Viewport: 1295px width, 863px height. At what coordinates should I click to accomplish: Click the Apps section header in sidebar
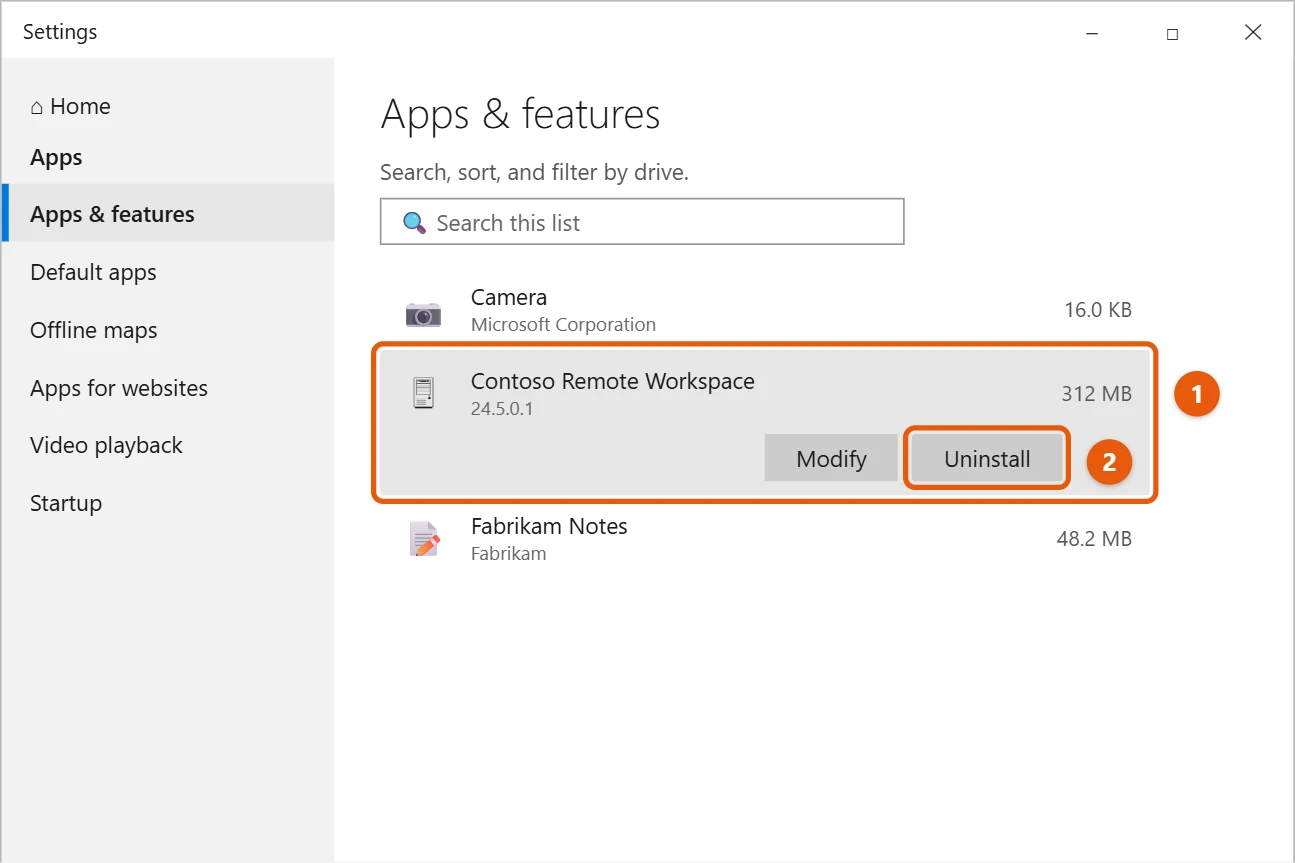click(x=56, y=158)
